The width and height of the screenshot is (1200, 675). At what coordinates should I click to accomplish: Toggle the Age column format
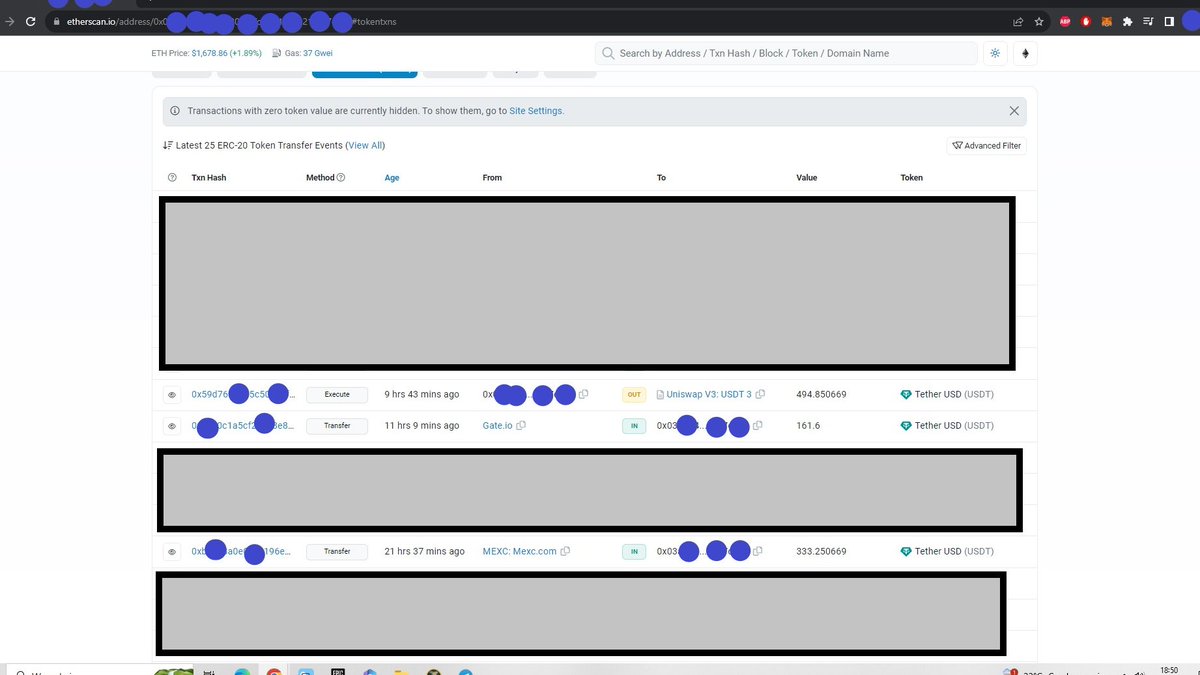(x=392, y=178)
